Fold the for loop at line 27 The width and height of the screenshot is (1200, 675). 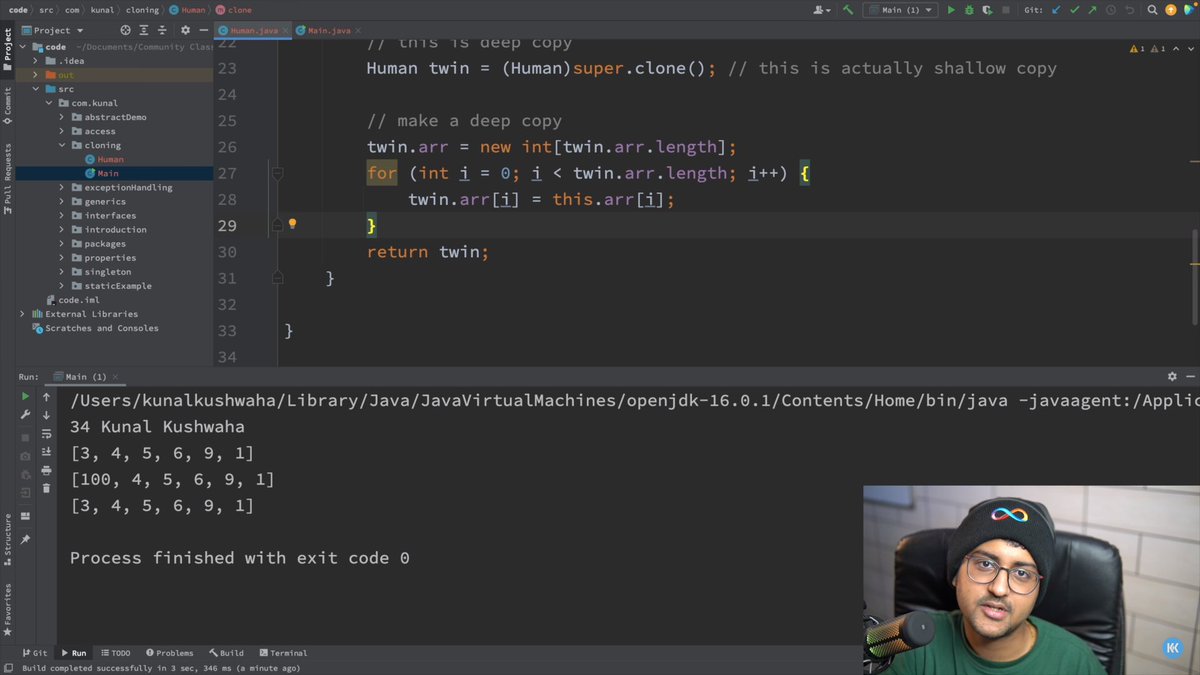click(x=278, y=173)
